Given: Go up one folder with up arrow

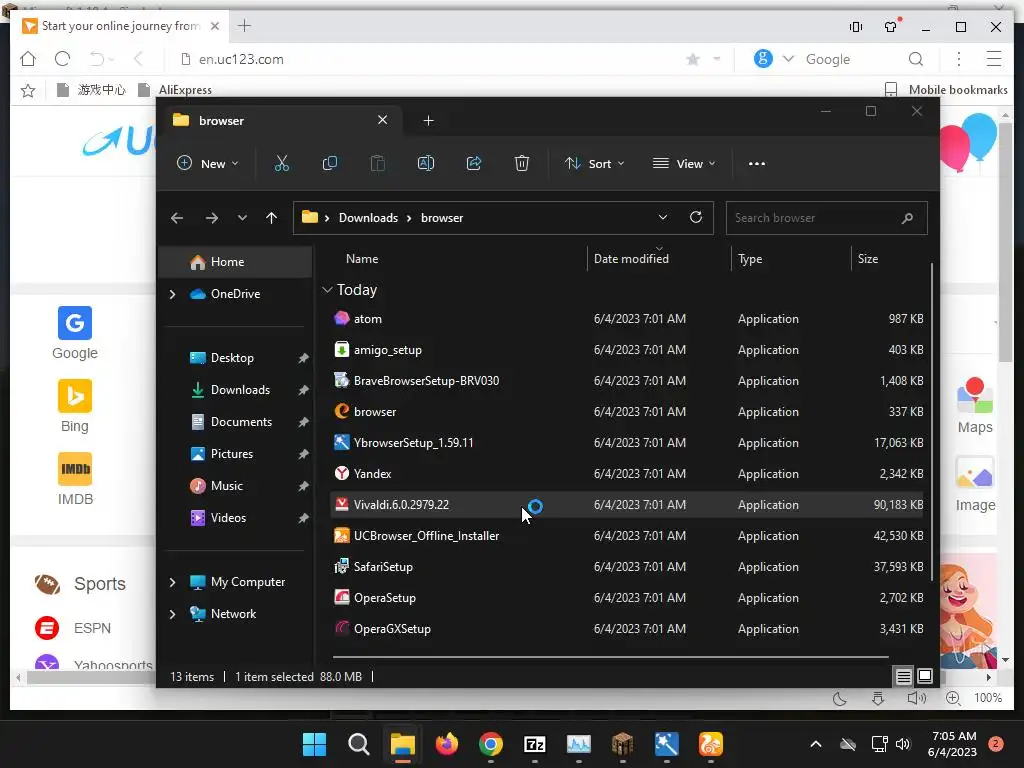Looking at the screenshot, I should pyautogui.click(x=272, y=217).
